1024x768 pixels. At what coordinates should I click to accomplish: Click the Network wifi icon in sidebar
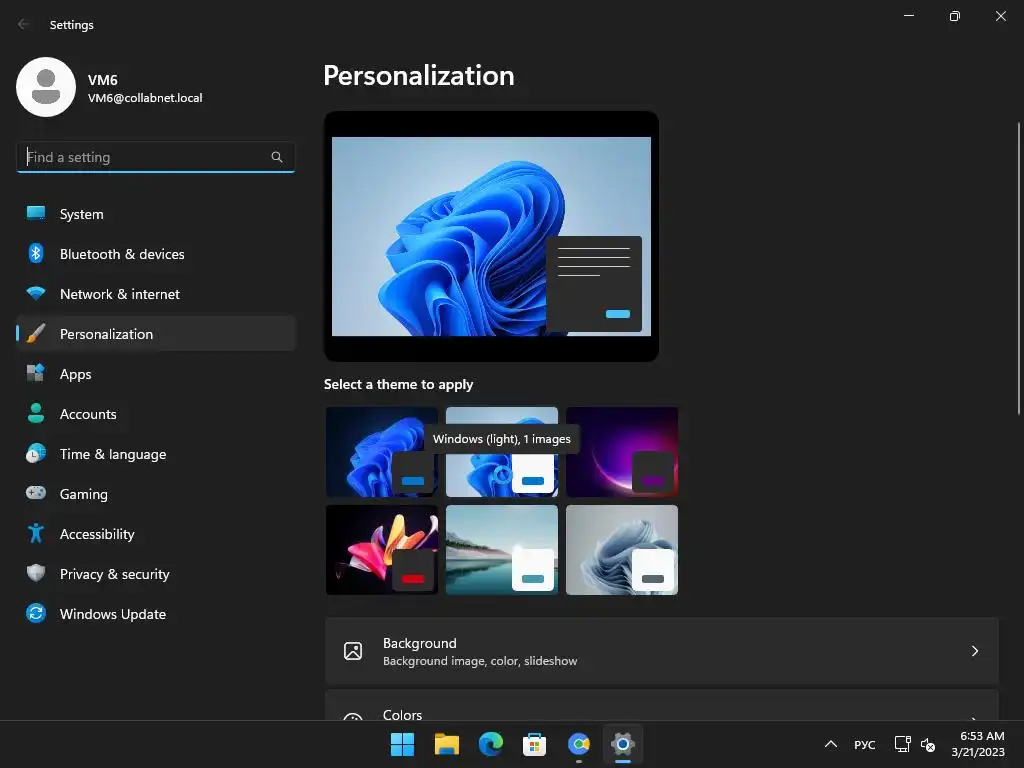[x=36, y=294]
